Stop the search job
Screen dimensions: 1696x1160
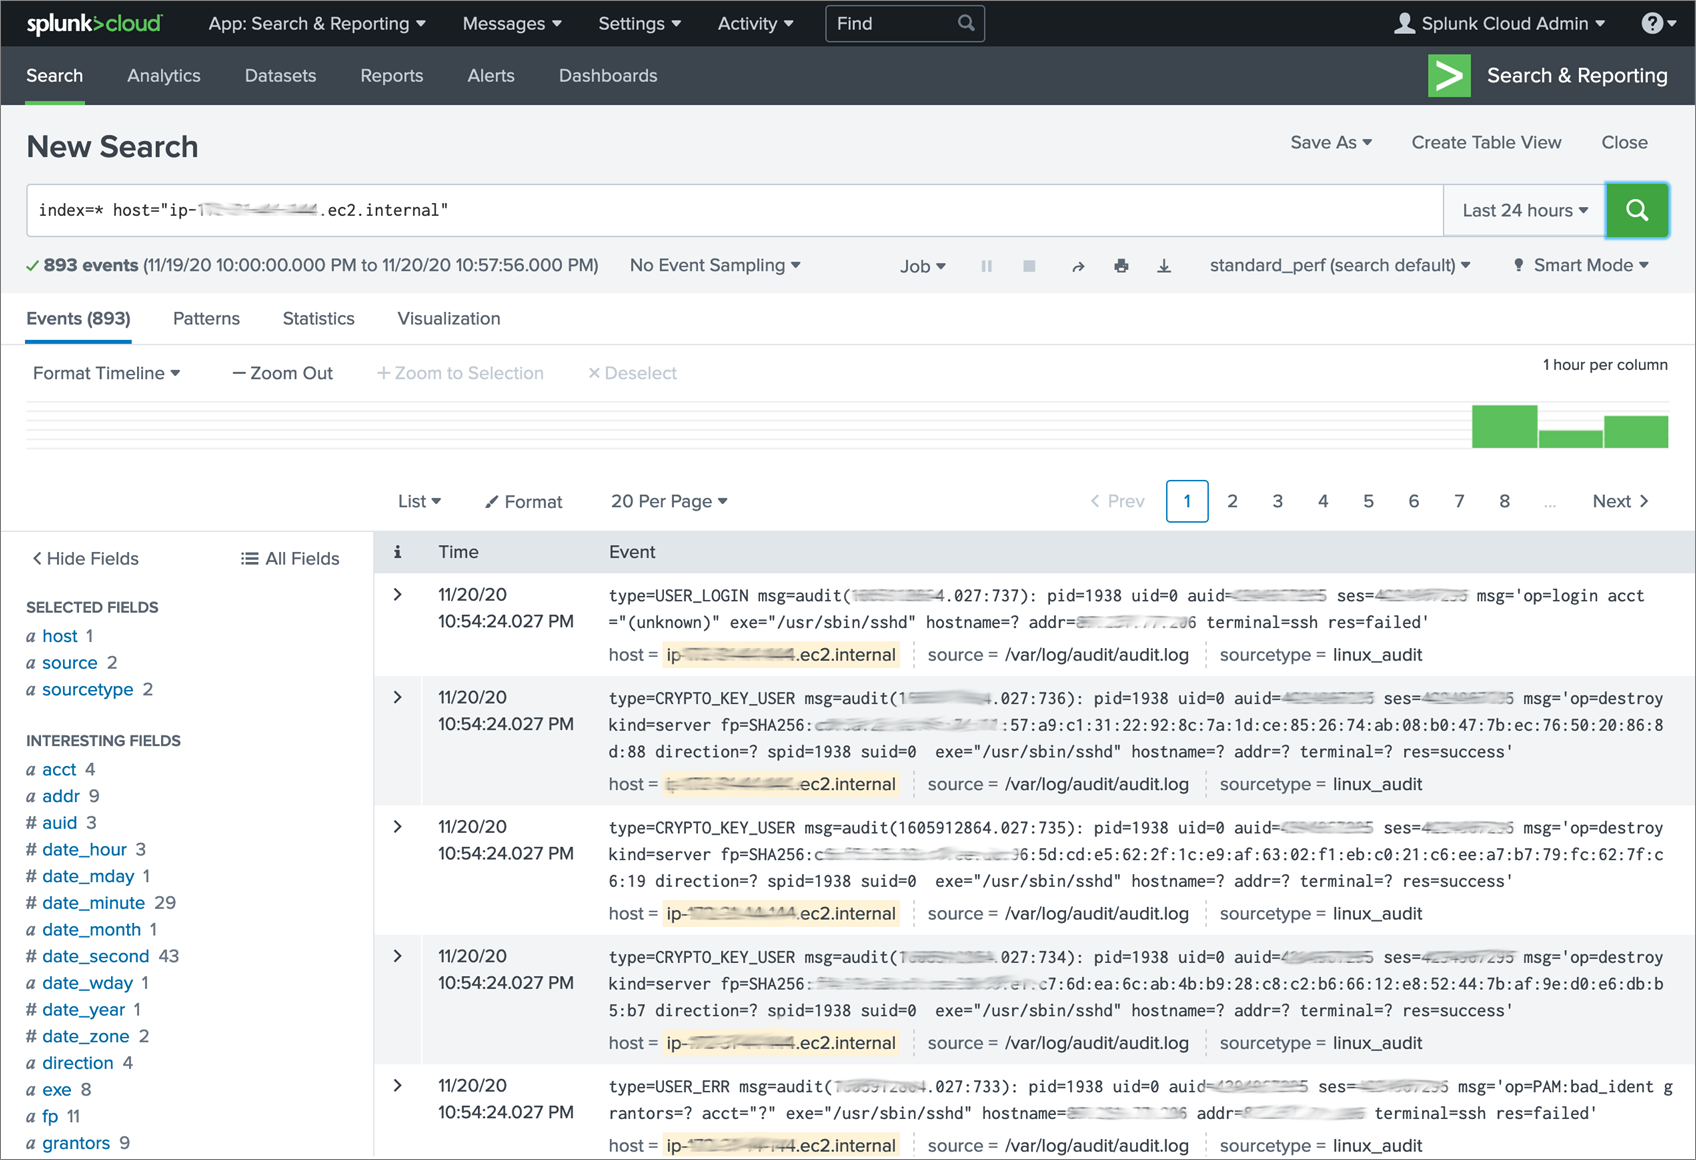pos(1029,265)
